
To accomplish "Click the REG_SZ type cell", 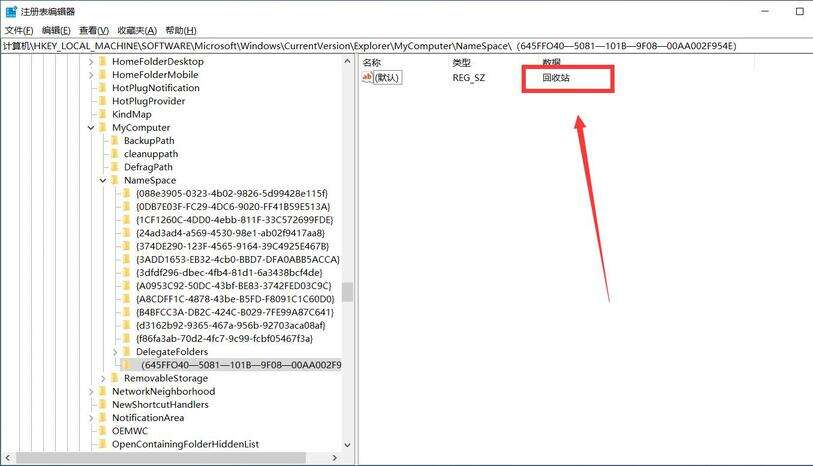I will click(469, 78).
